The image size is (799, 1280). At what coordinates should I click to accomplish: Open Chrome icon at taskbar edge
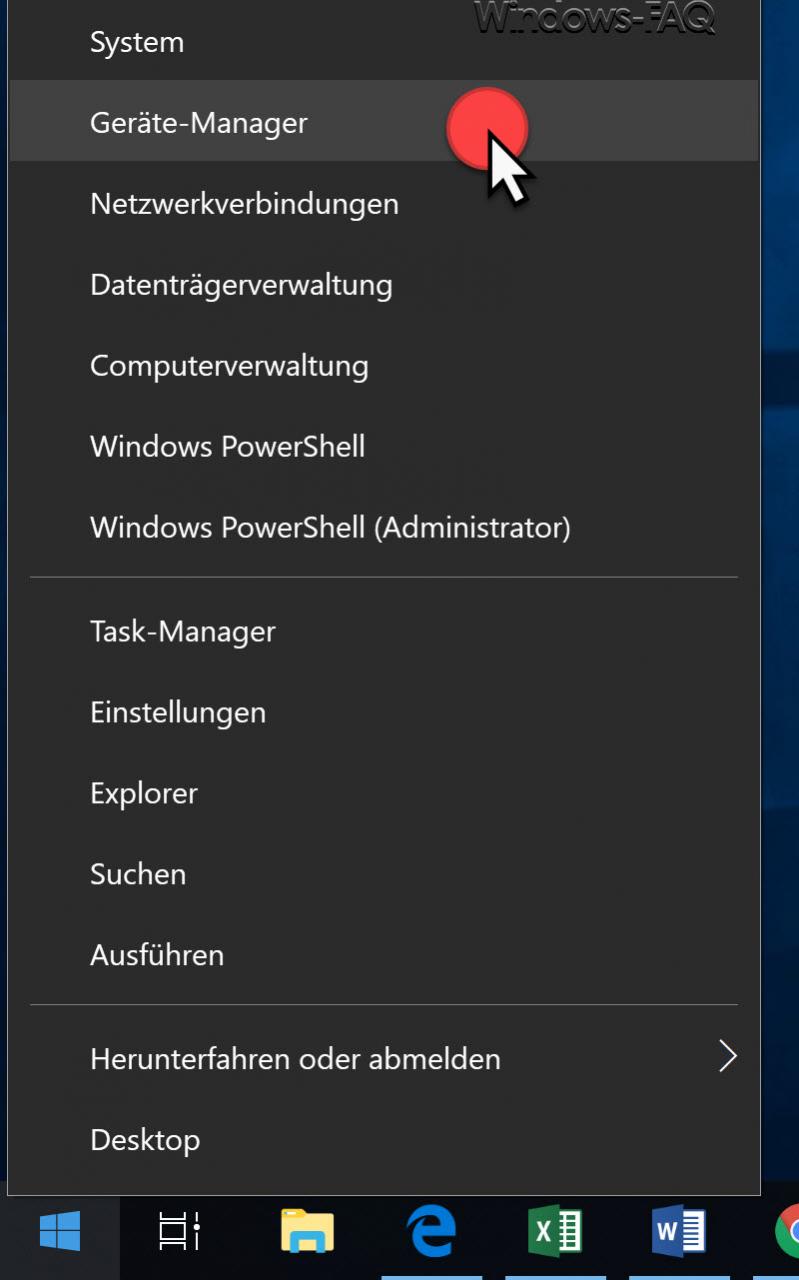pos(787,1231)
